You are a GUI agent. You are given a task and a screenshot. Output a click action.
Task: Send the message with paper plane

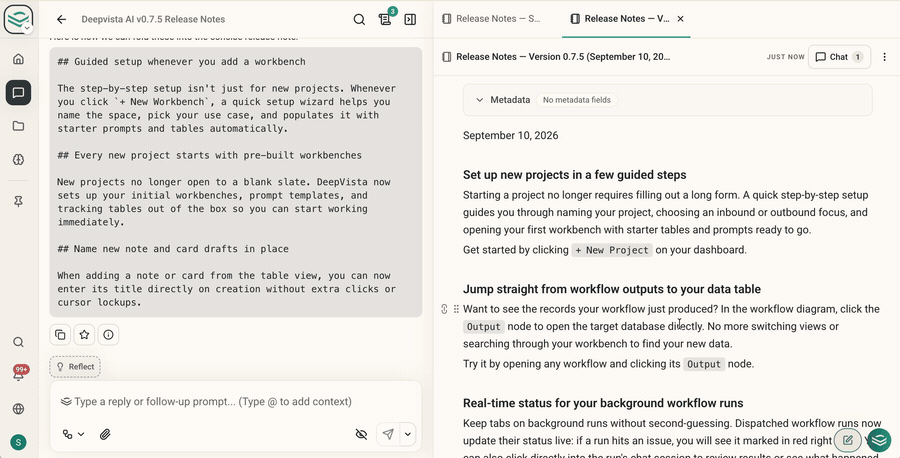pyautogui.click(x=388, y=434)
